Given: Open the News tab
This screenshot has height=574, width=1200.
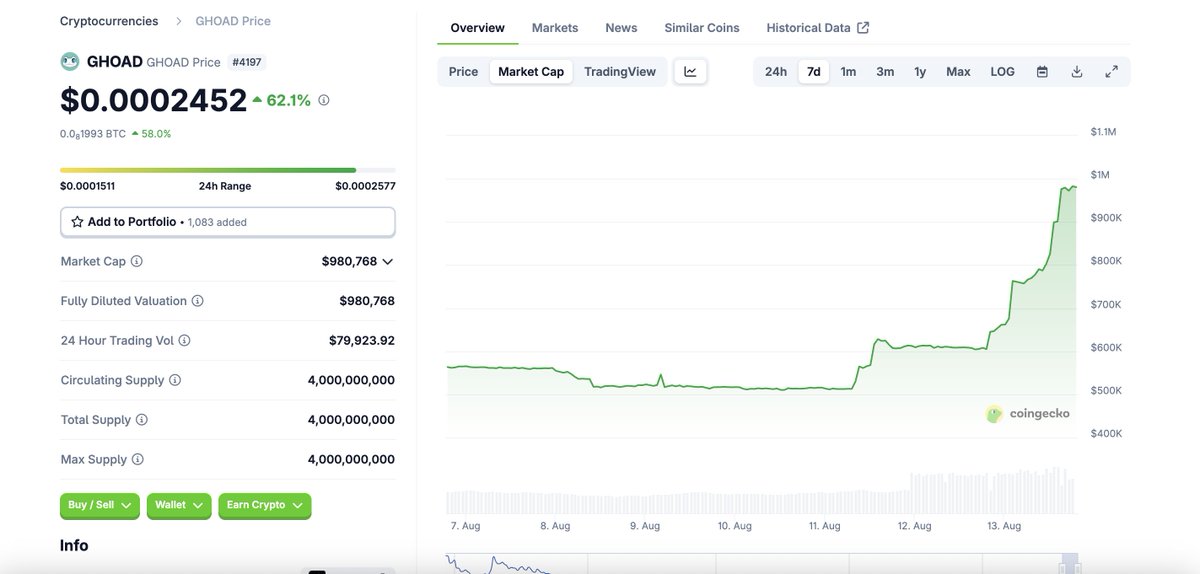Looking at the screenshot, I should pyautogui.click(x=621, y=28).
